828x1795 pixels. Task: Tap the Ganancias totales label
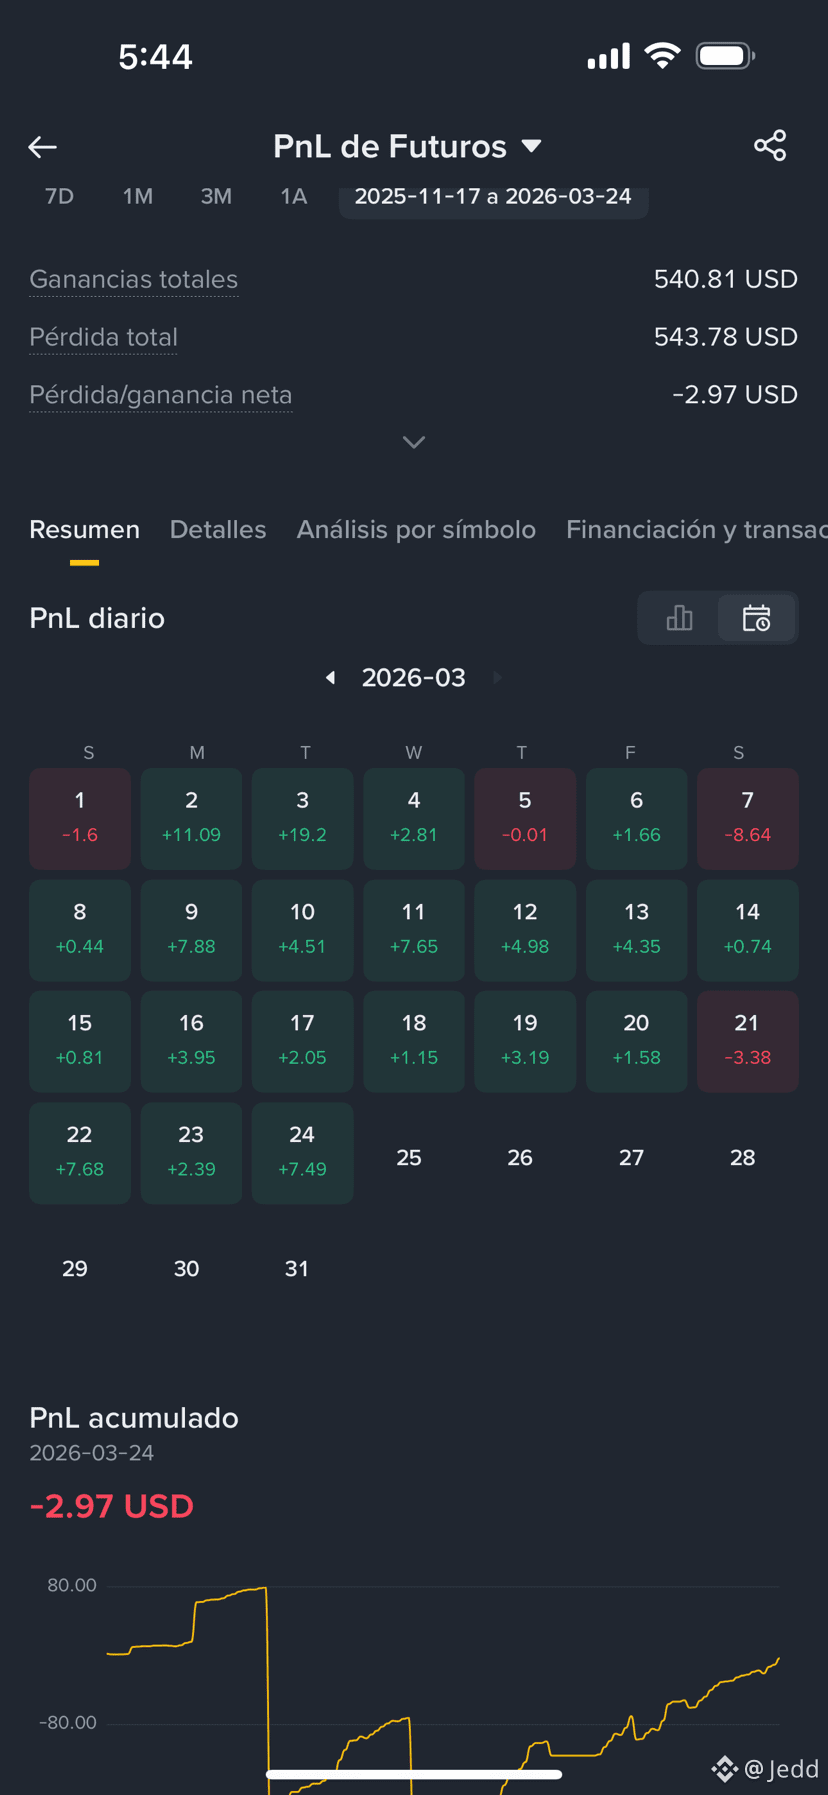coord(134,280)
